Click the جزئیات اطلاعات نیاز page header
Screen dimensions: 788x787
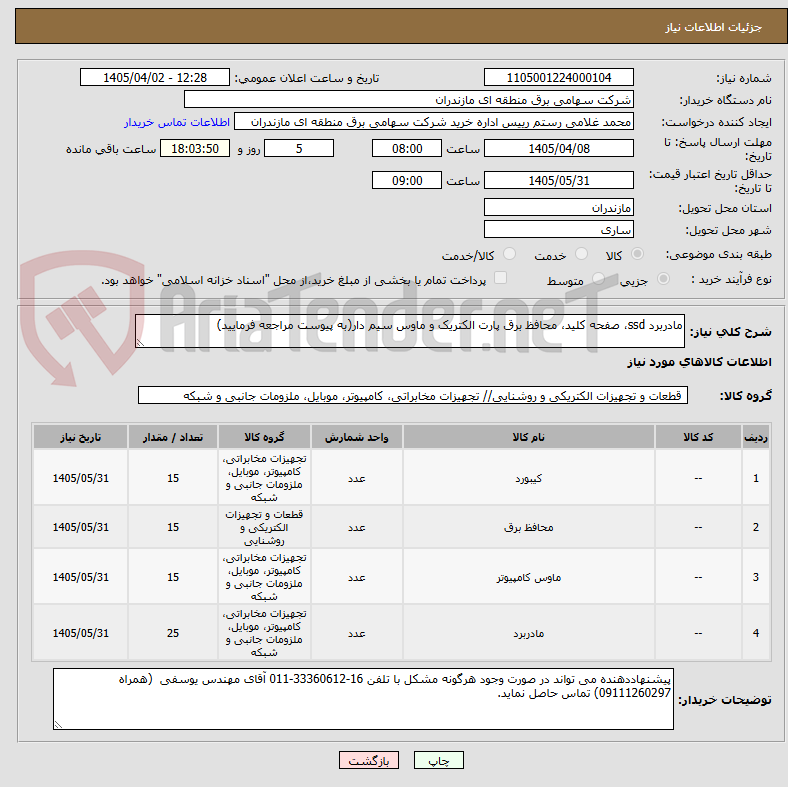713,27
